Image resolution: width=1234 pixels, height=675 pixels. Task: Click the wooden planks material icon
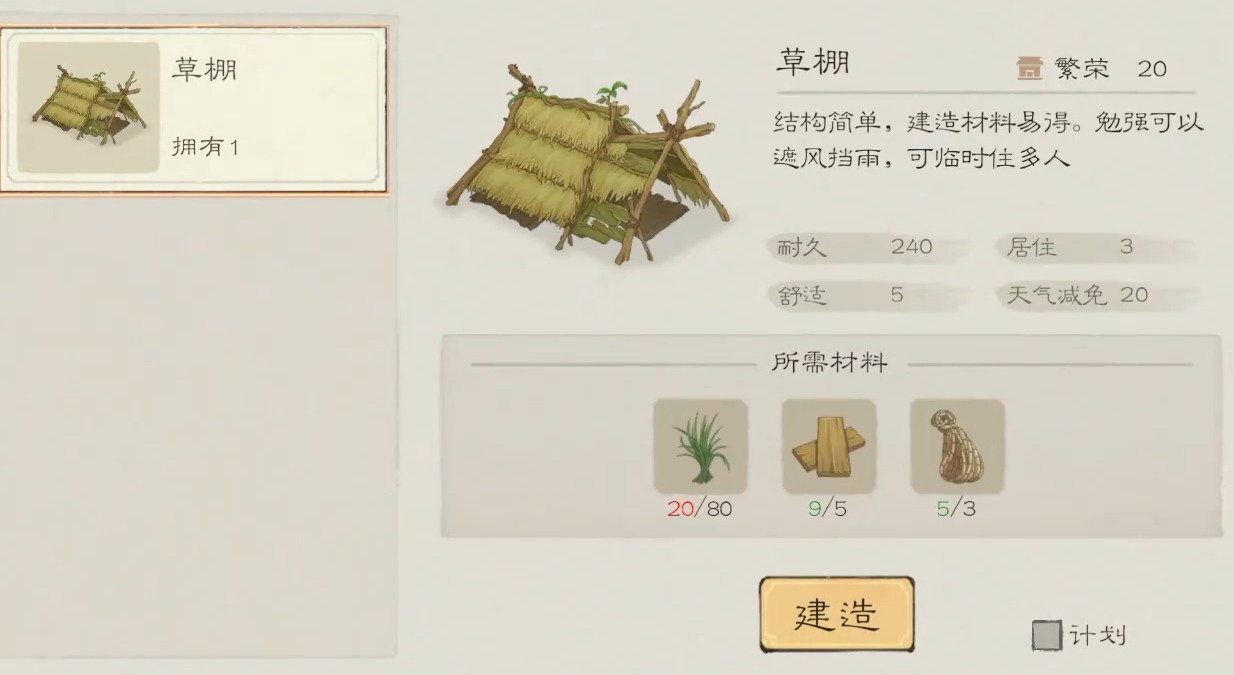(828, 446)
